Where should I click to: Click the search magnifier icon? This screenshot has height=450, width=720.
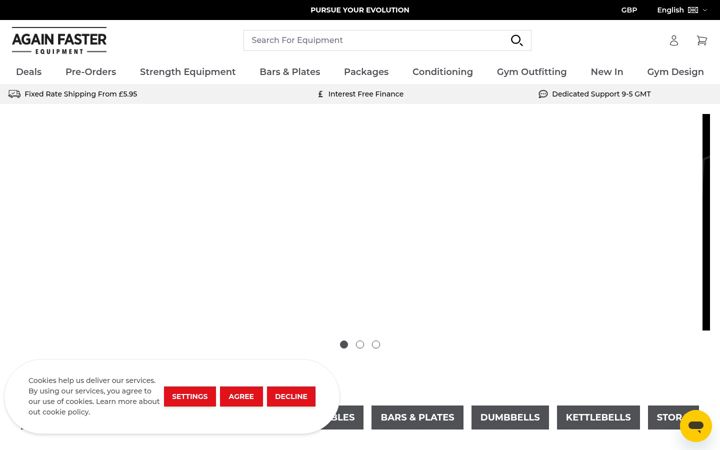517,40
